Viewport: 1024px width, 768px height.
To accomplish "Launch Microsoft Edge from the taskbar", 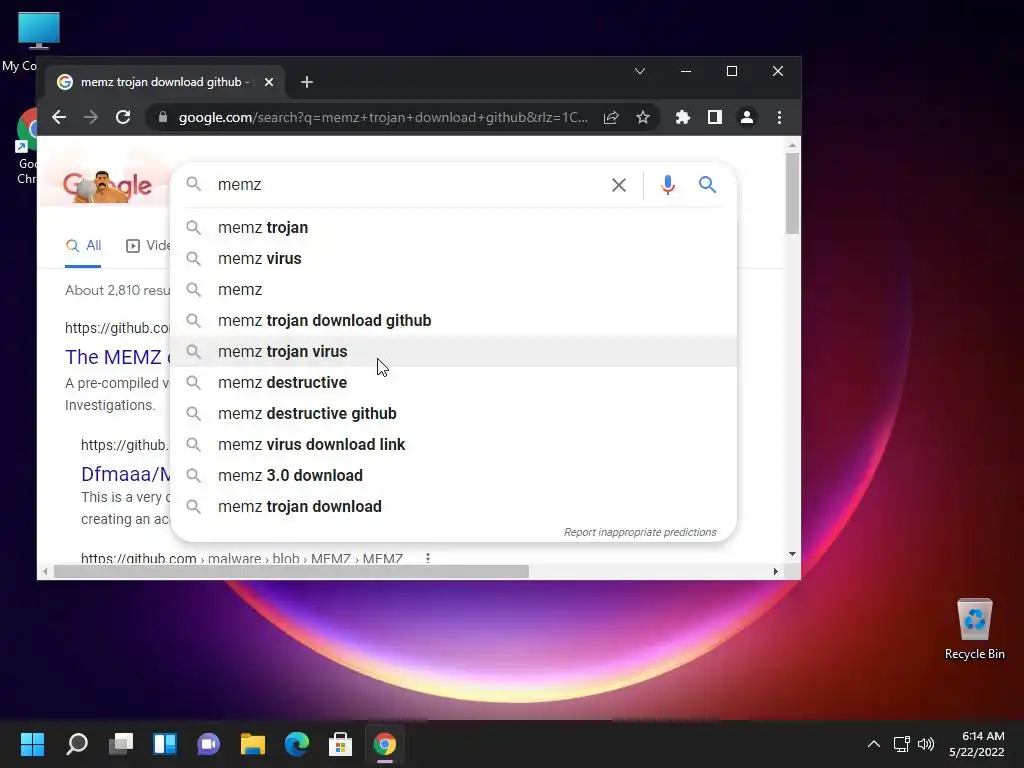I will click(296, 744).
